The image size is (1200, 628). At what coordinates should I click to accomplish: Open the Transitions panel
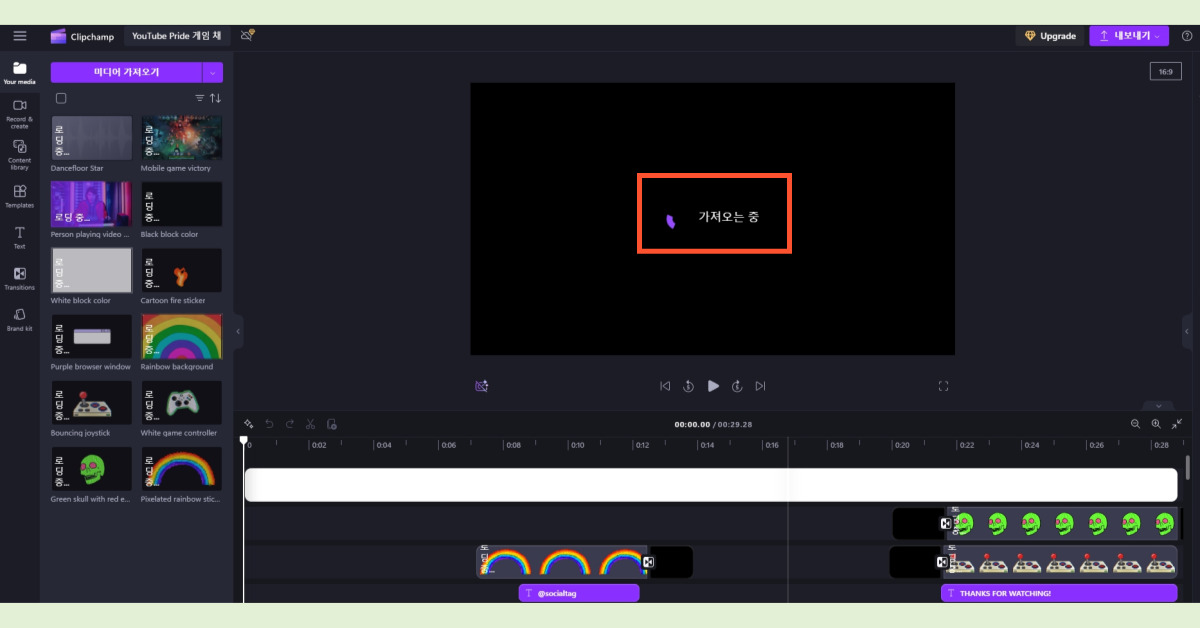(x=19, y=278)
